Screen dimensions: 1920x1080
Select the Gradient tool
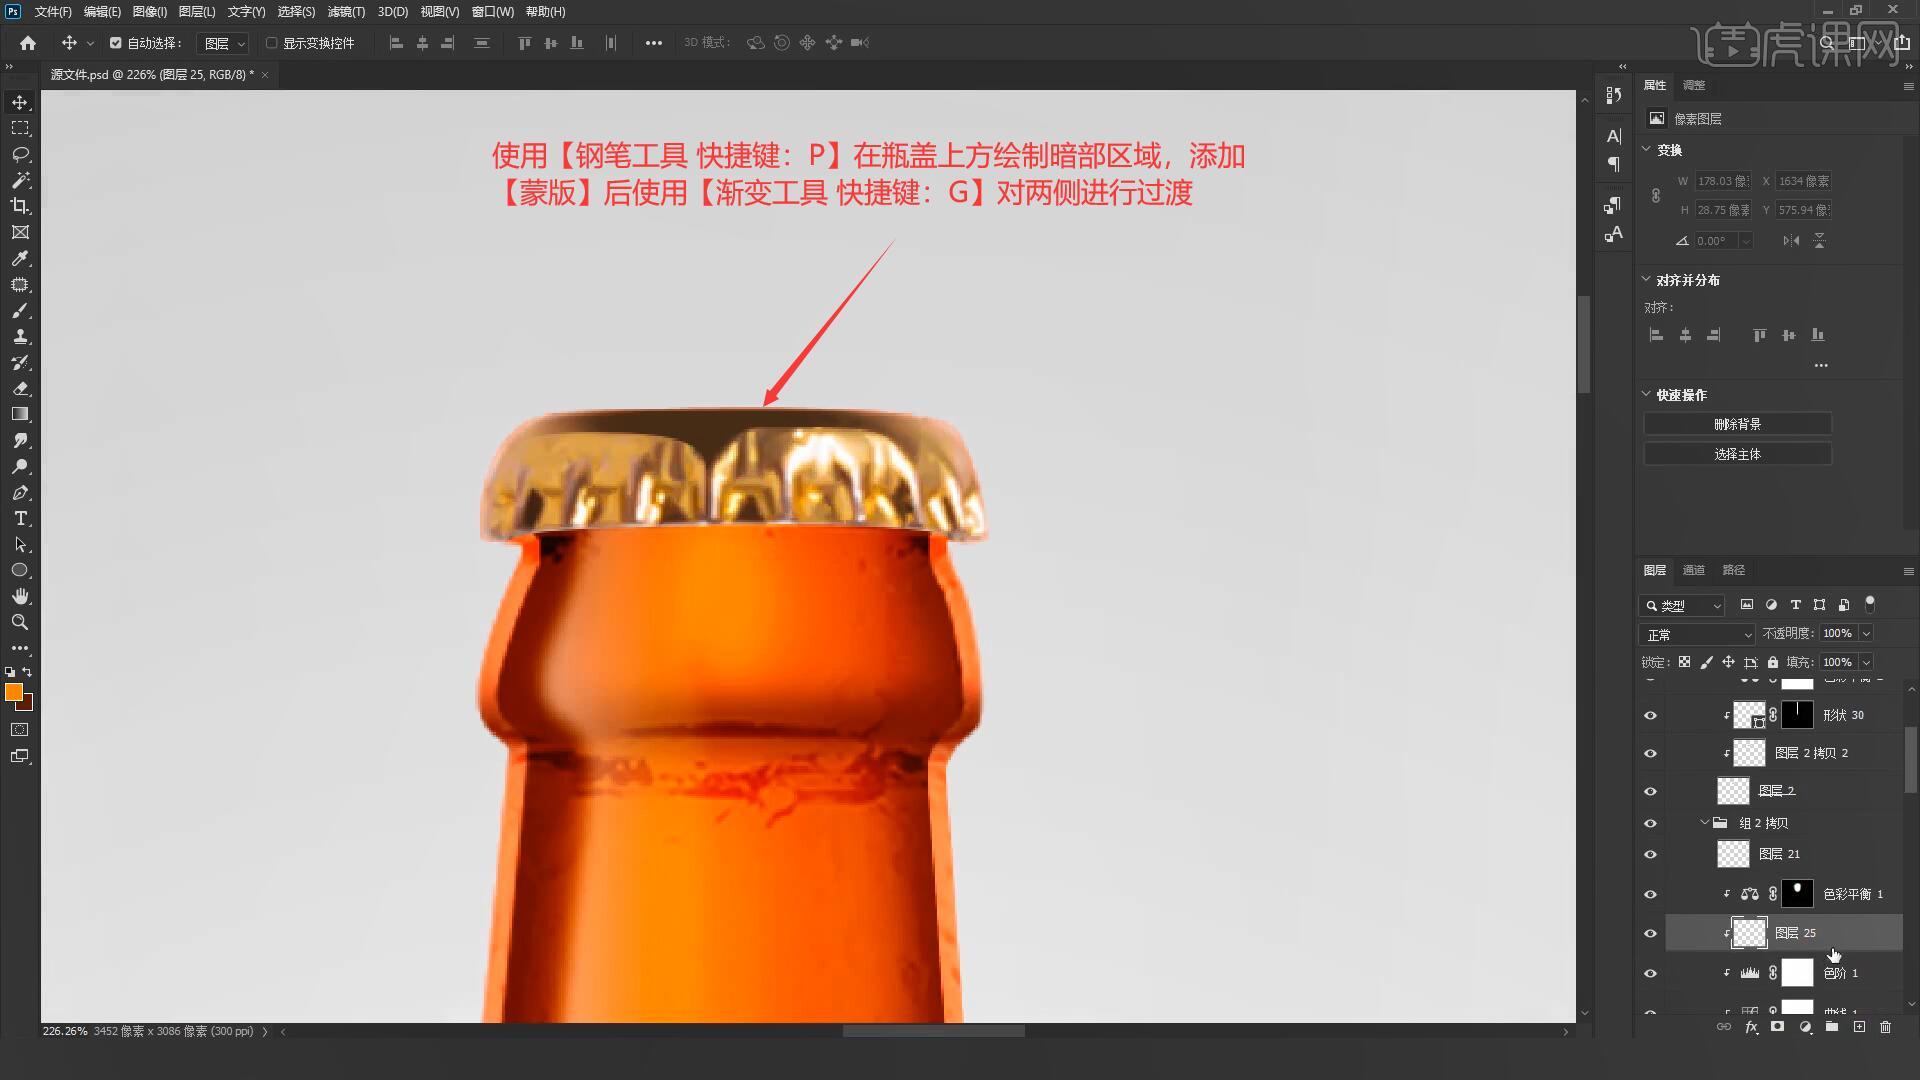[x=20, y=414]
